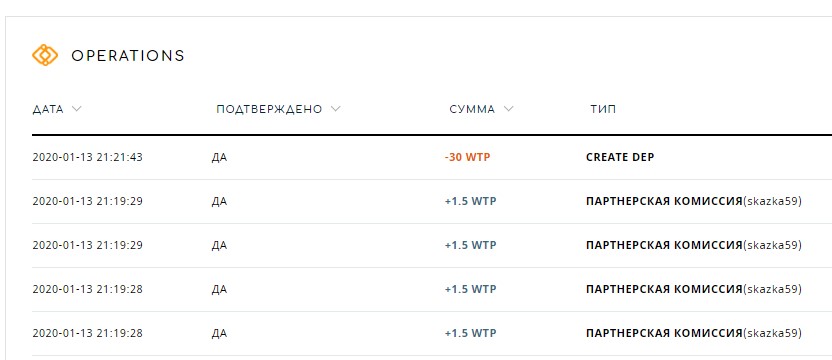Screen dimensions: 832x360
Task: Select the timestamp directly beneath 21:21:43
Action: click(88, 202)
